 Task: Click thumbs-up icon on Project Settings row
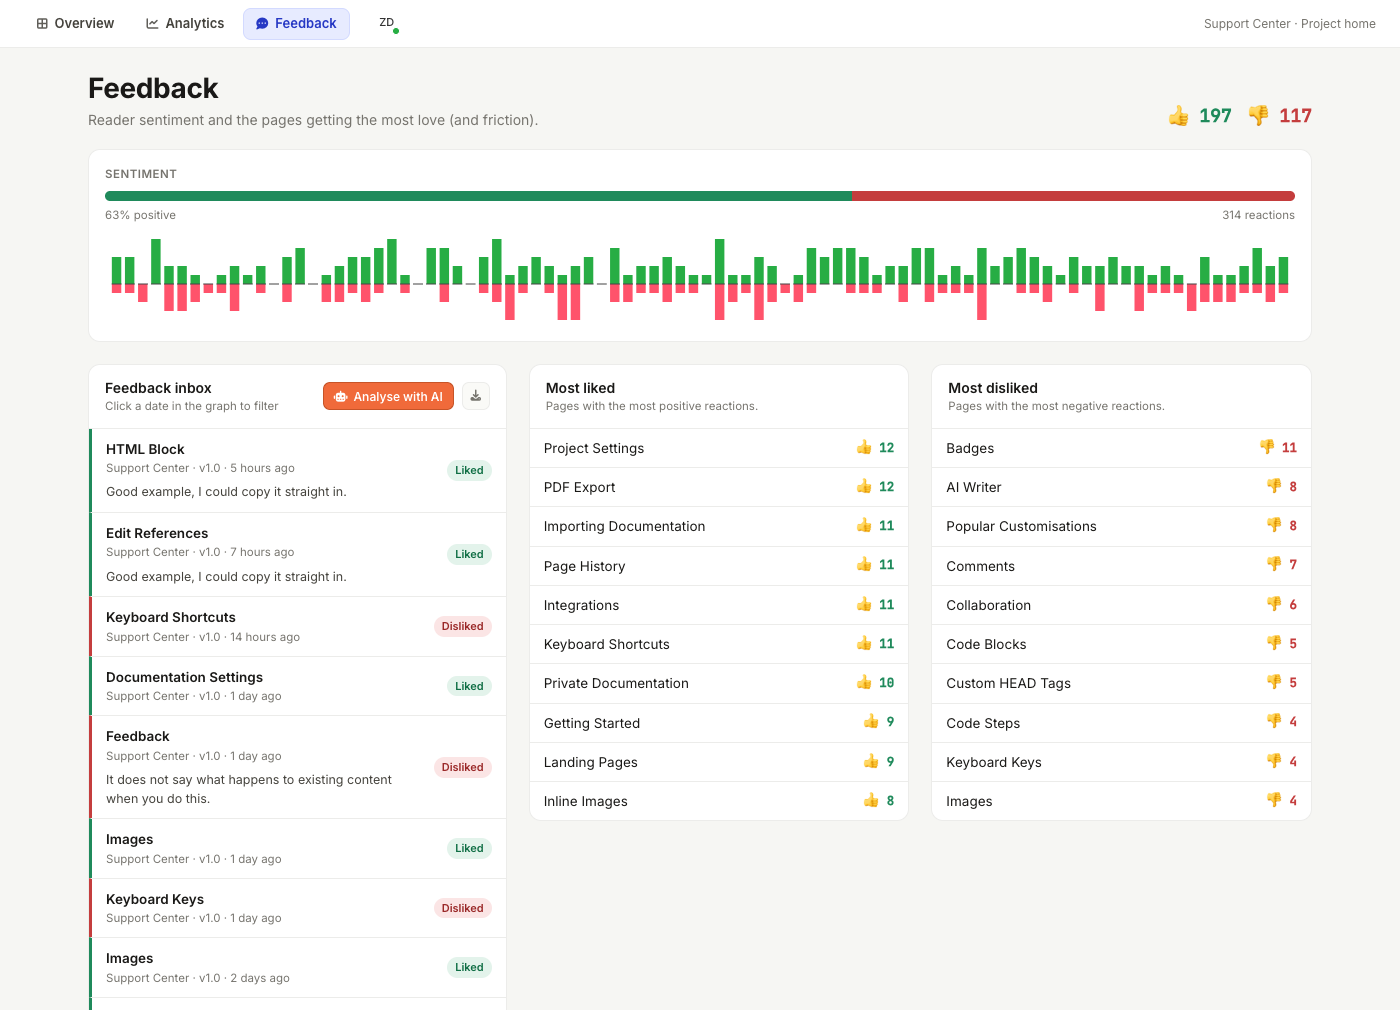(x=864, y=448)
